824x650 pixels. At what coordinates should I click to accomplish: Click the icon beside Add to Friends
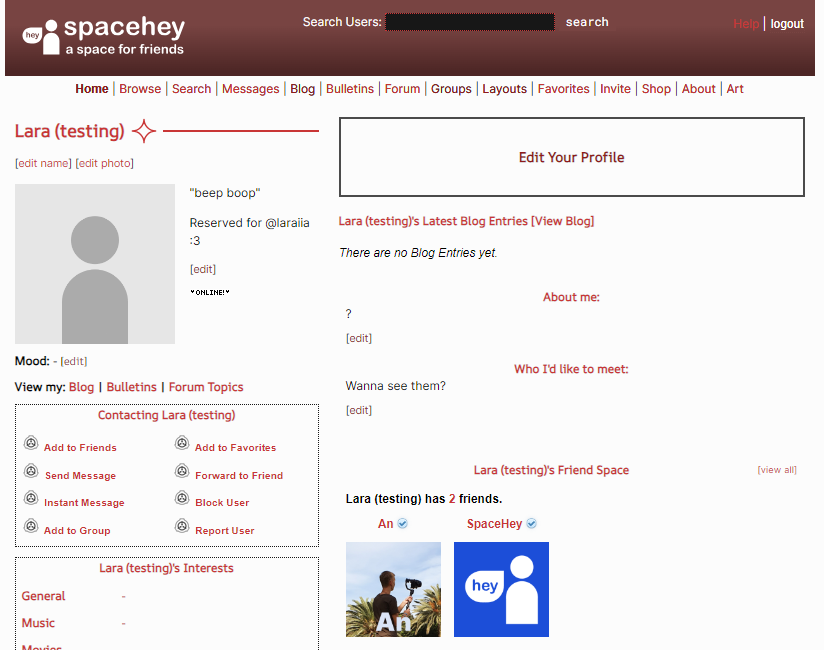coord(31,443)
